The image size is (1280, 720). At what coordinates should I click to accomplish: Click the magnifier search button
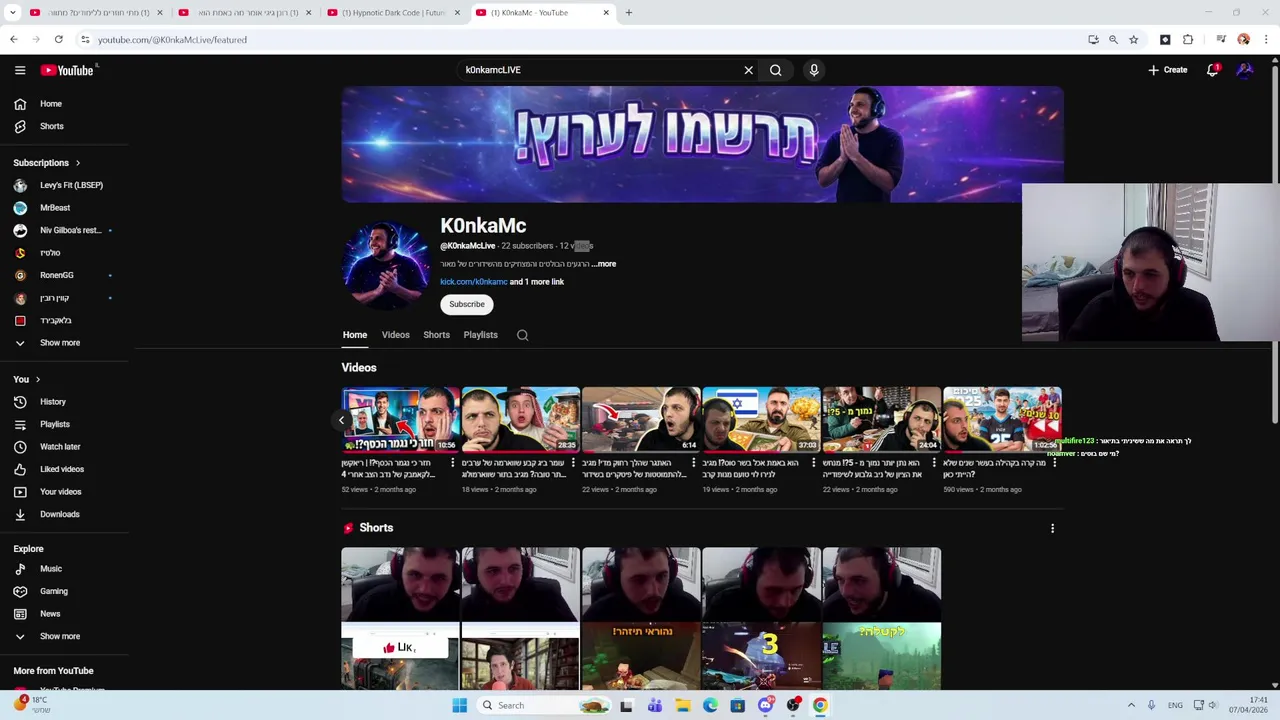pos(775,70)
